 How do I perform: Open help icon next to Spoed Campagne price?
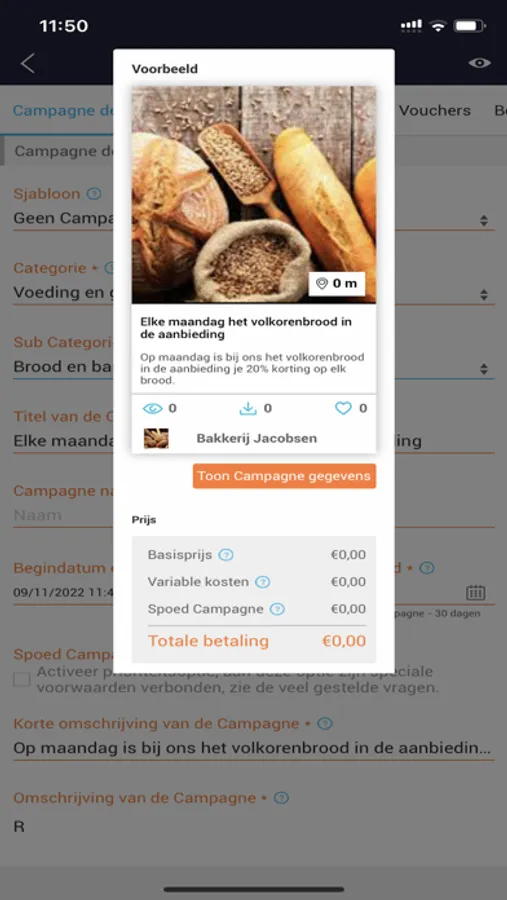pyautogui.click(x=277, y=609)
